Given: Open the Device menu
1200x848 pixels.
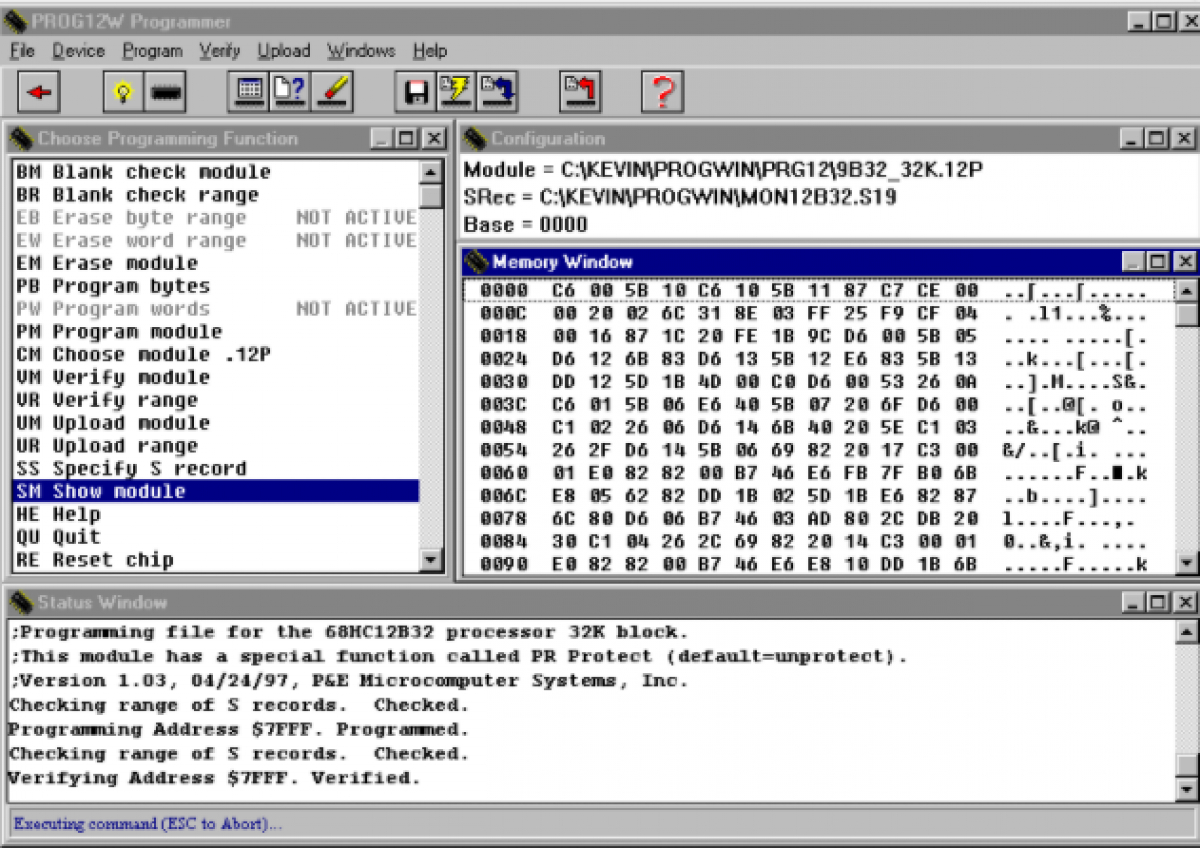Looking at the screenshot, I should tap(78, 50).
